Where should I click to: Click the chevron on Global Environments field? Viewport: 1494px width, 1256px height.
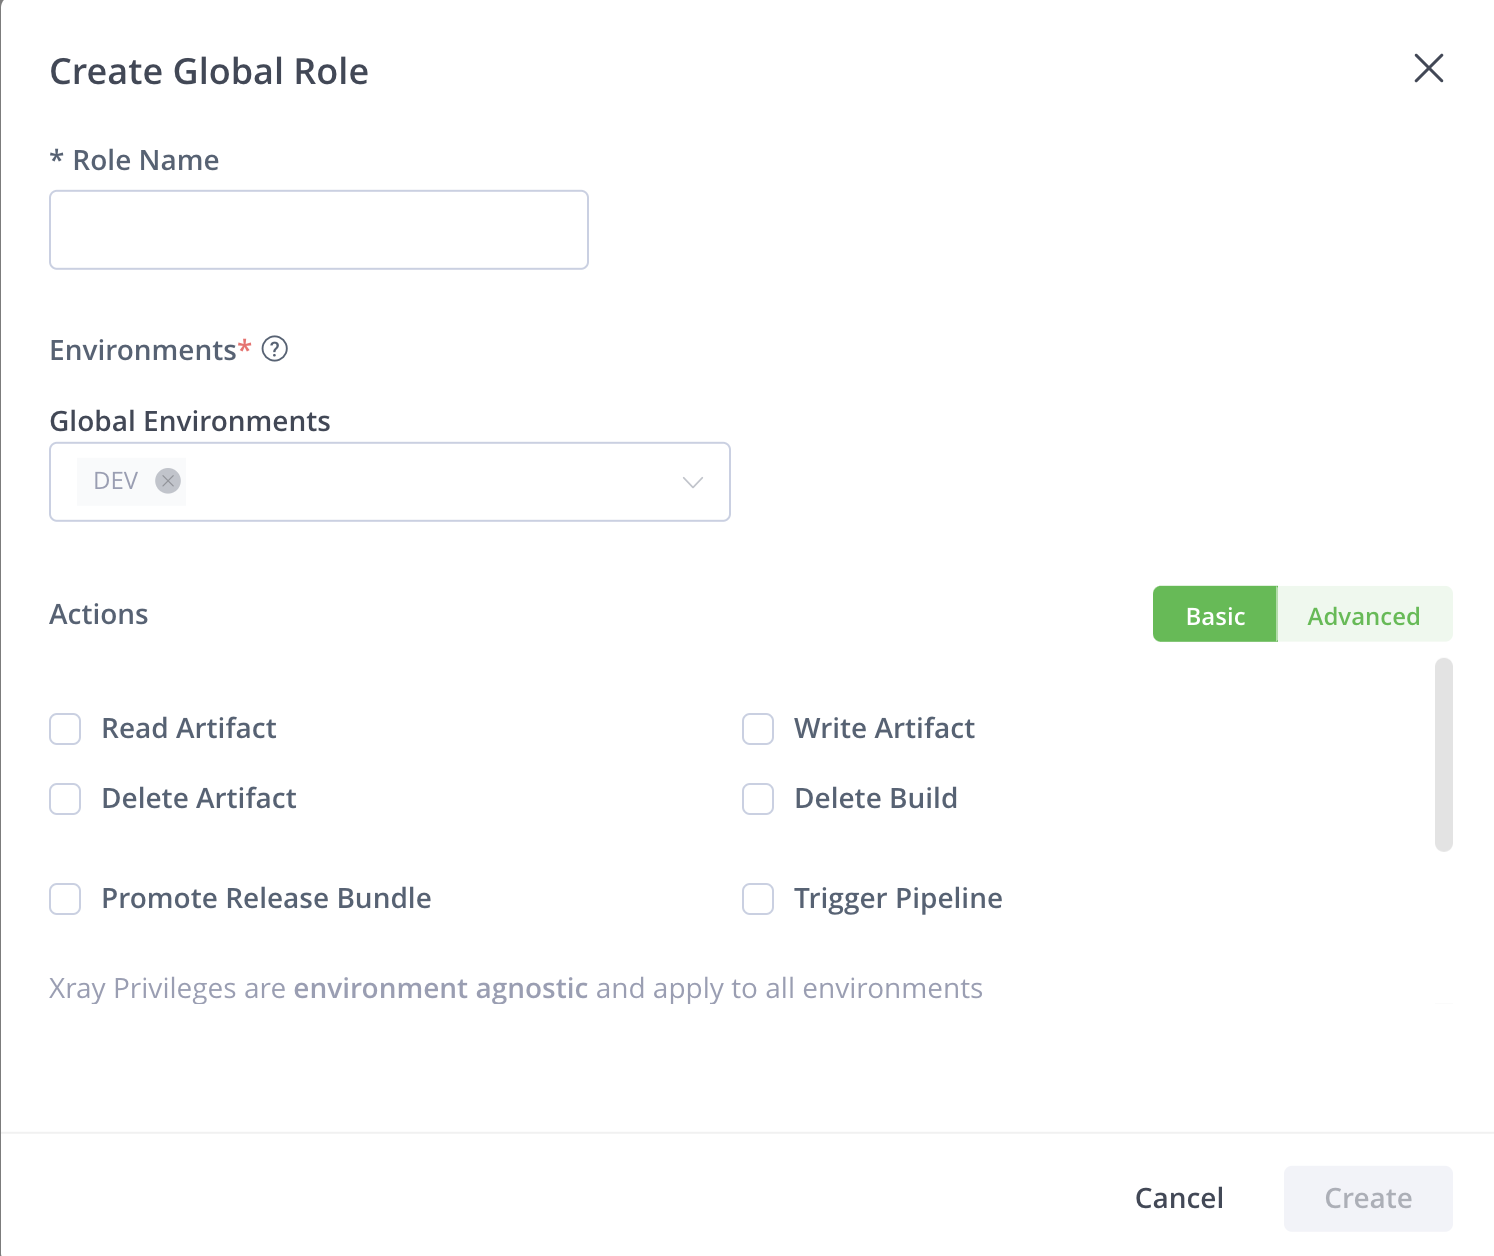pyautogui.click(x=691, y=483)
